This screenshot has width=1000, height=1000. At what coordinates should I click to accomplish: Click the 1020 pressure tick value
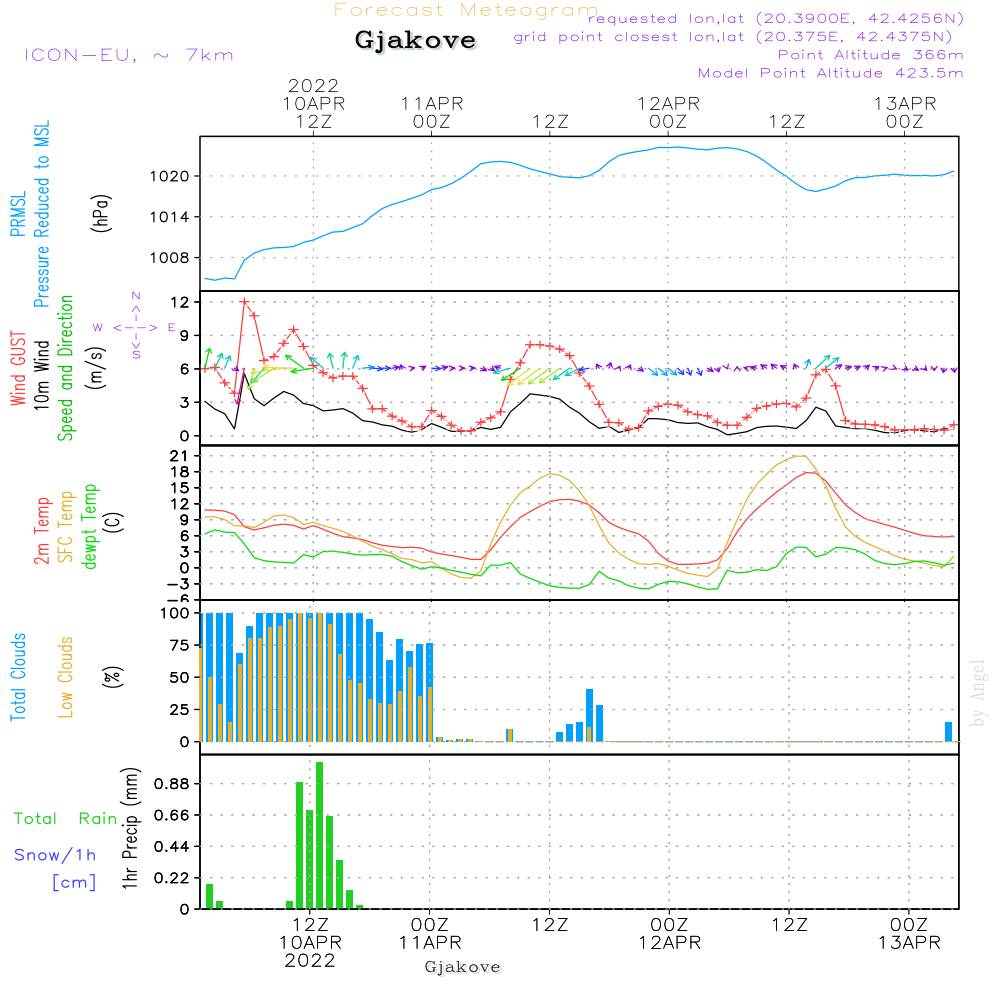click(x=170, y=177)
